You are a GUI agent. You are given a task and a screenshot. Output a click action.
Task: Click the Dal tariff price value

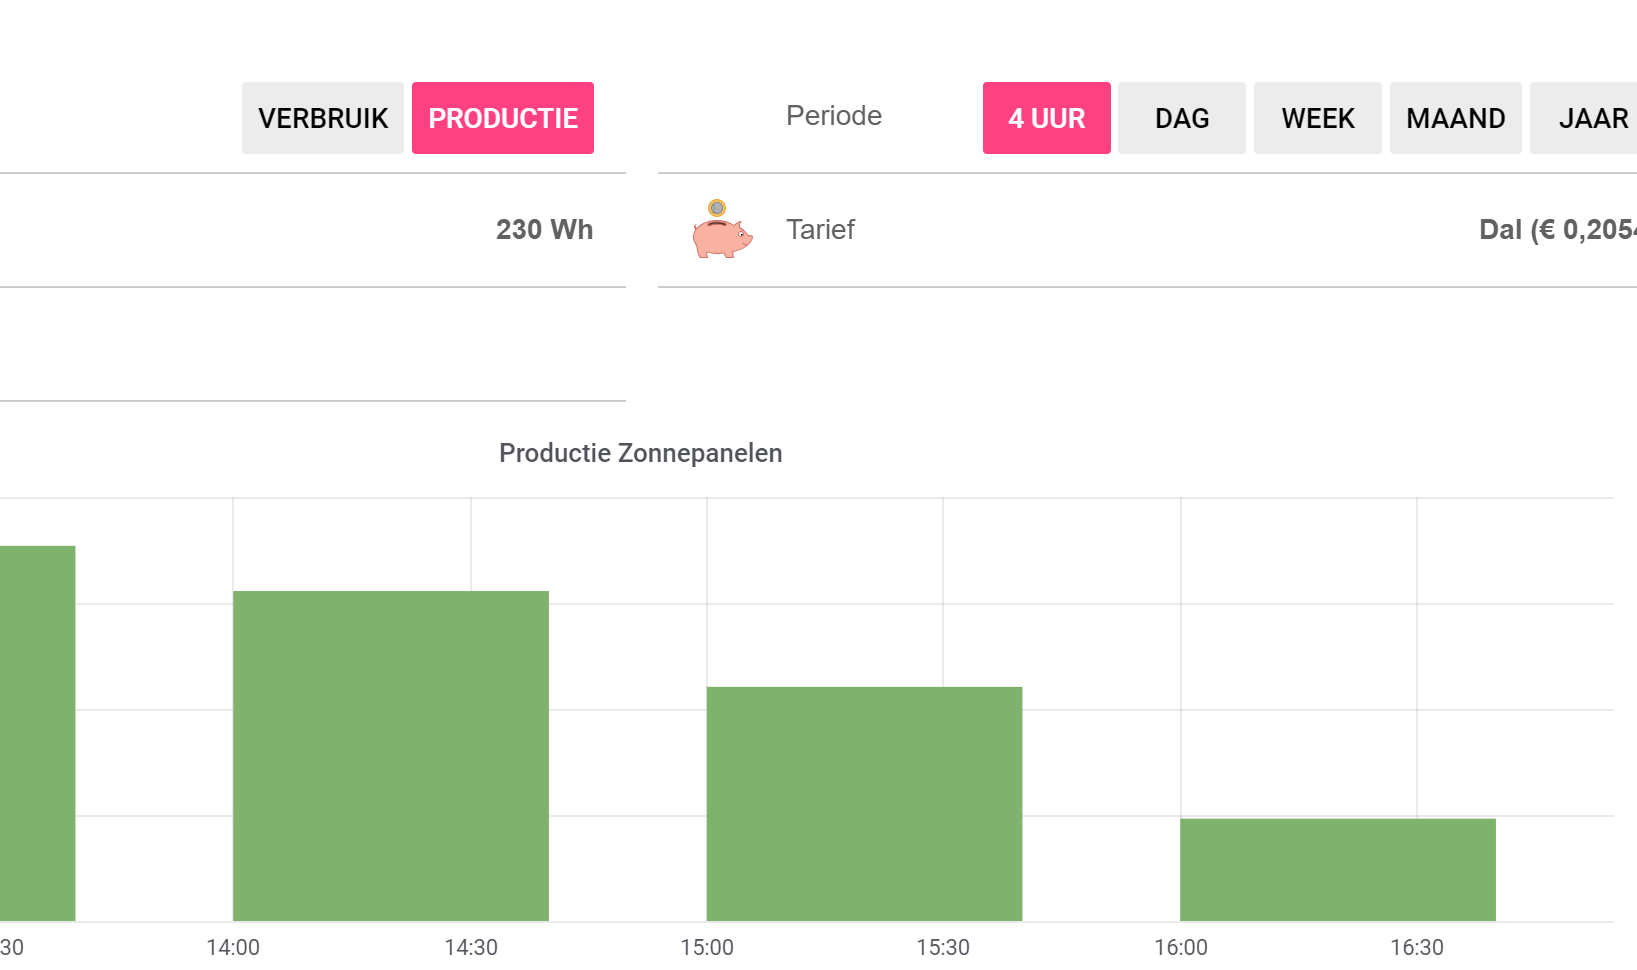pos(1558,230)
